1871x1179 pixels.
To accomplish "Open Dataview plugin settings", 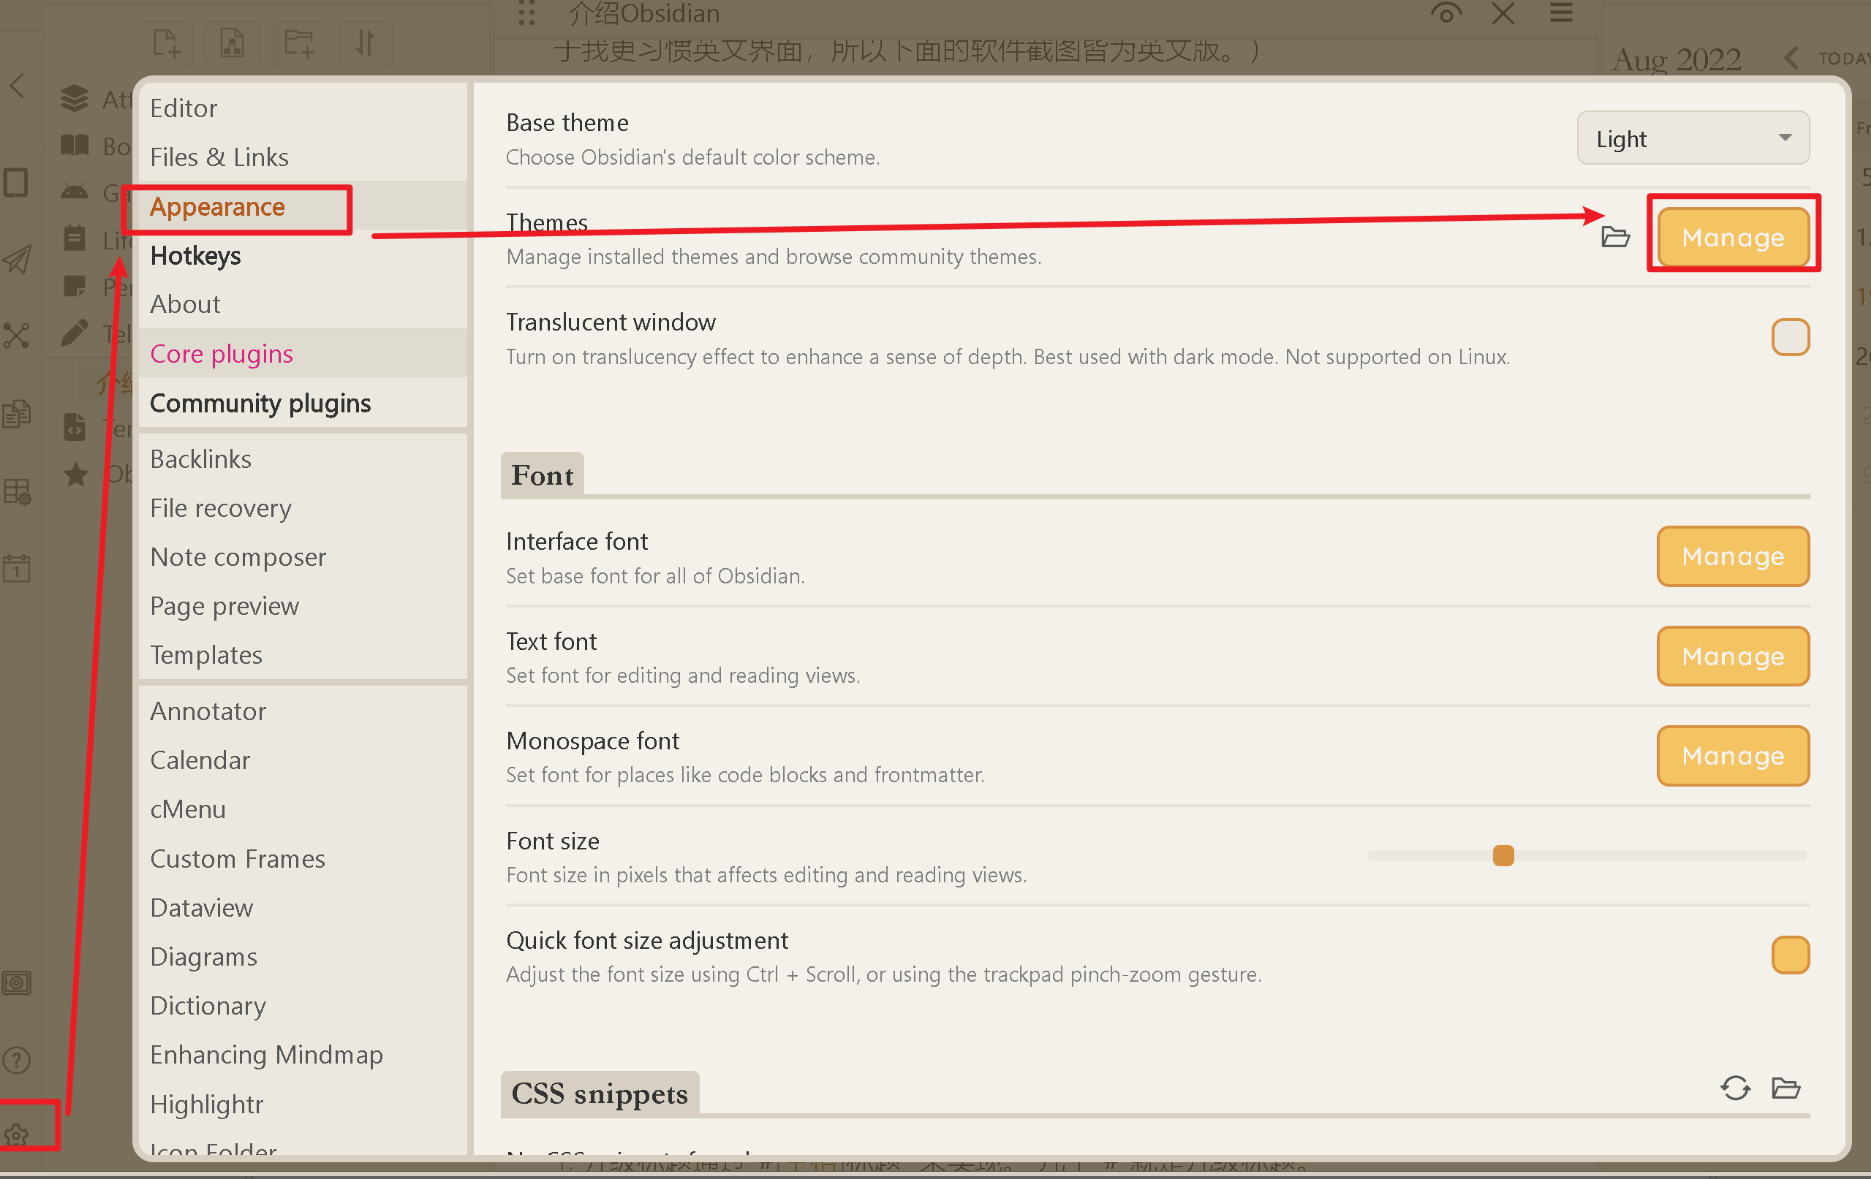I will [x=202, y=908].
